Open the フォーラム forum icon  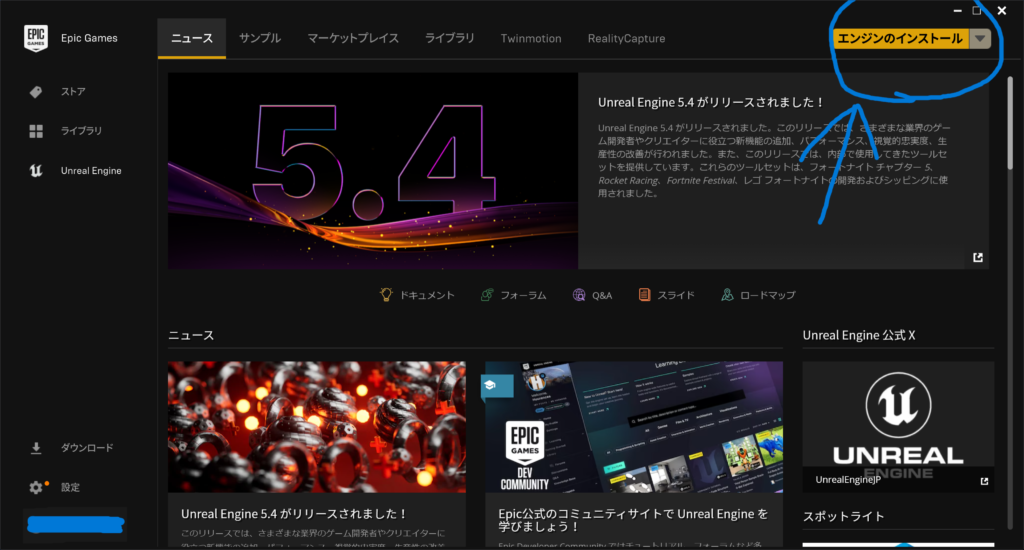[487, 295]
